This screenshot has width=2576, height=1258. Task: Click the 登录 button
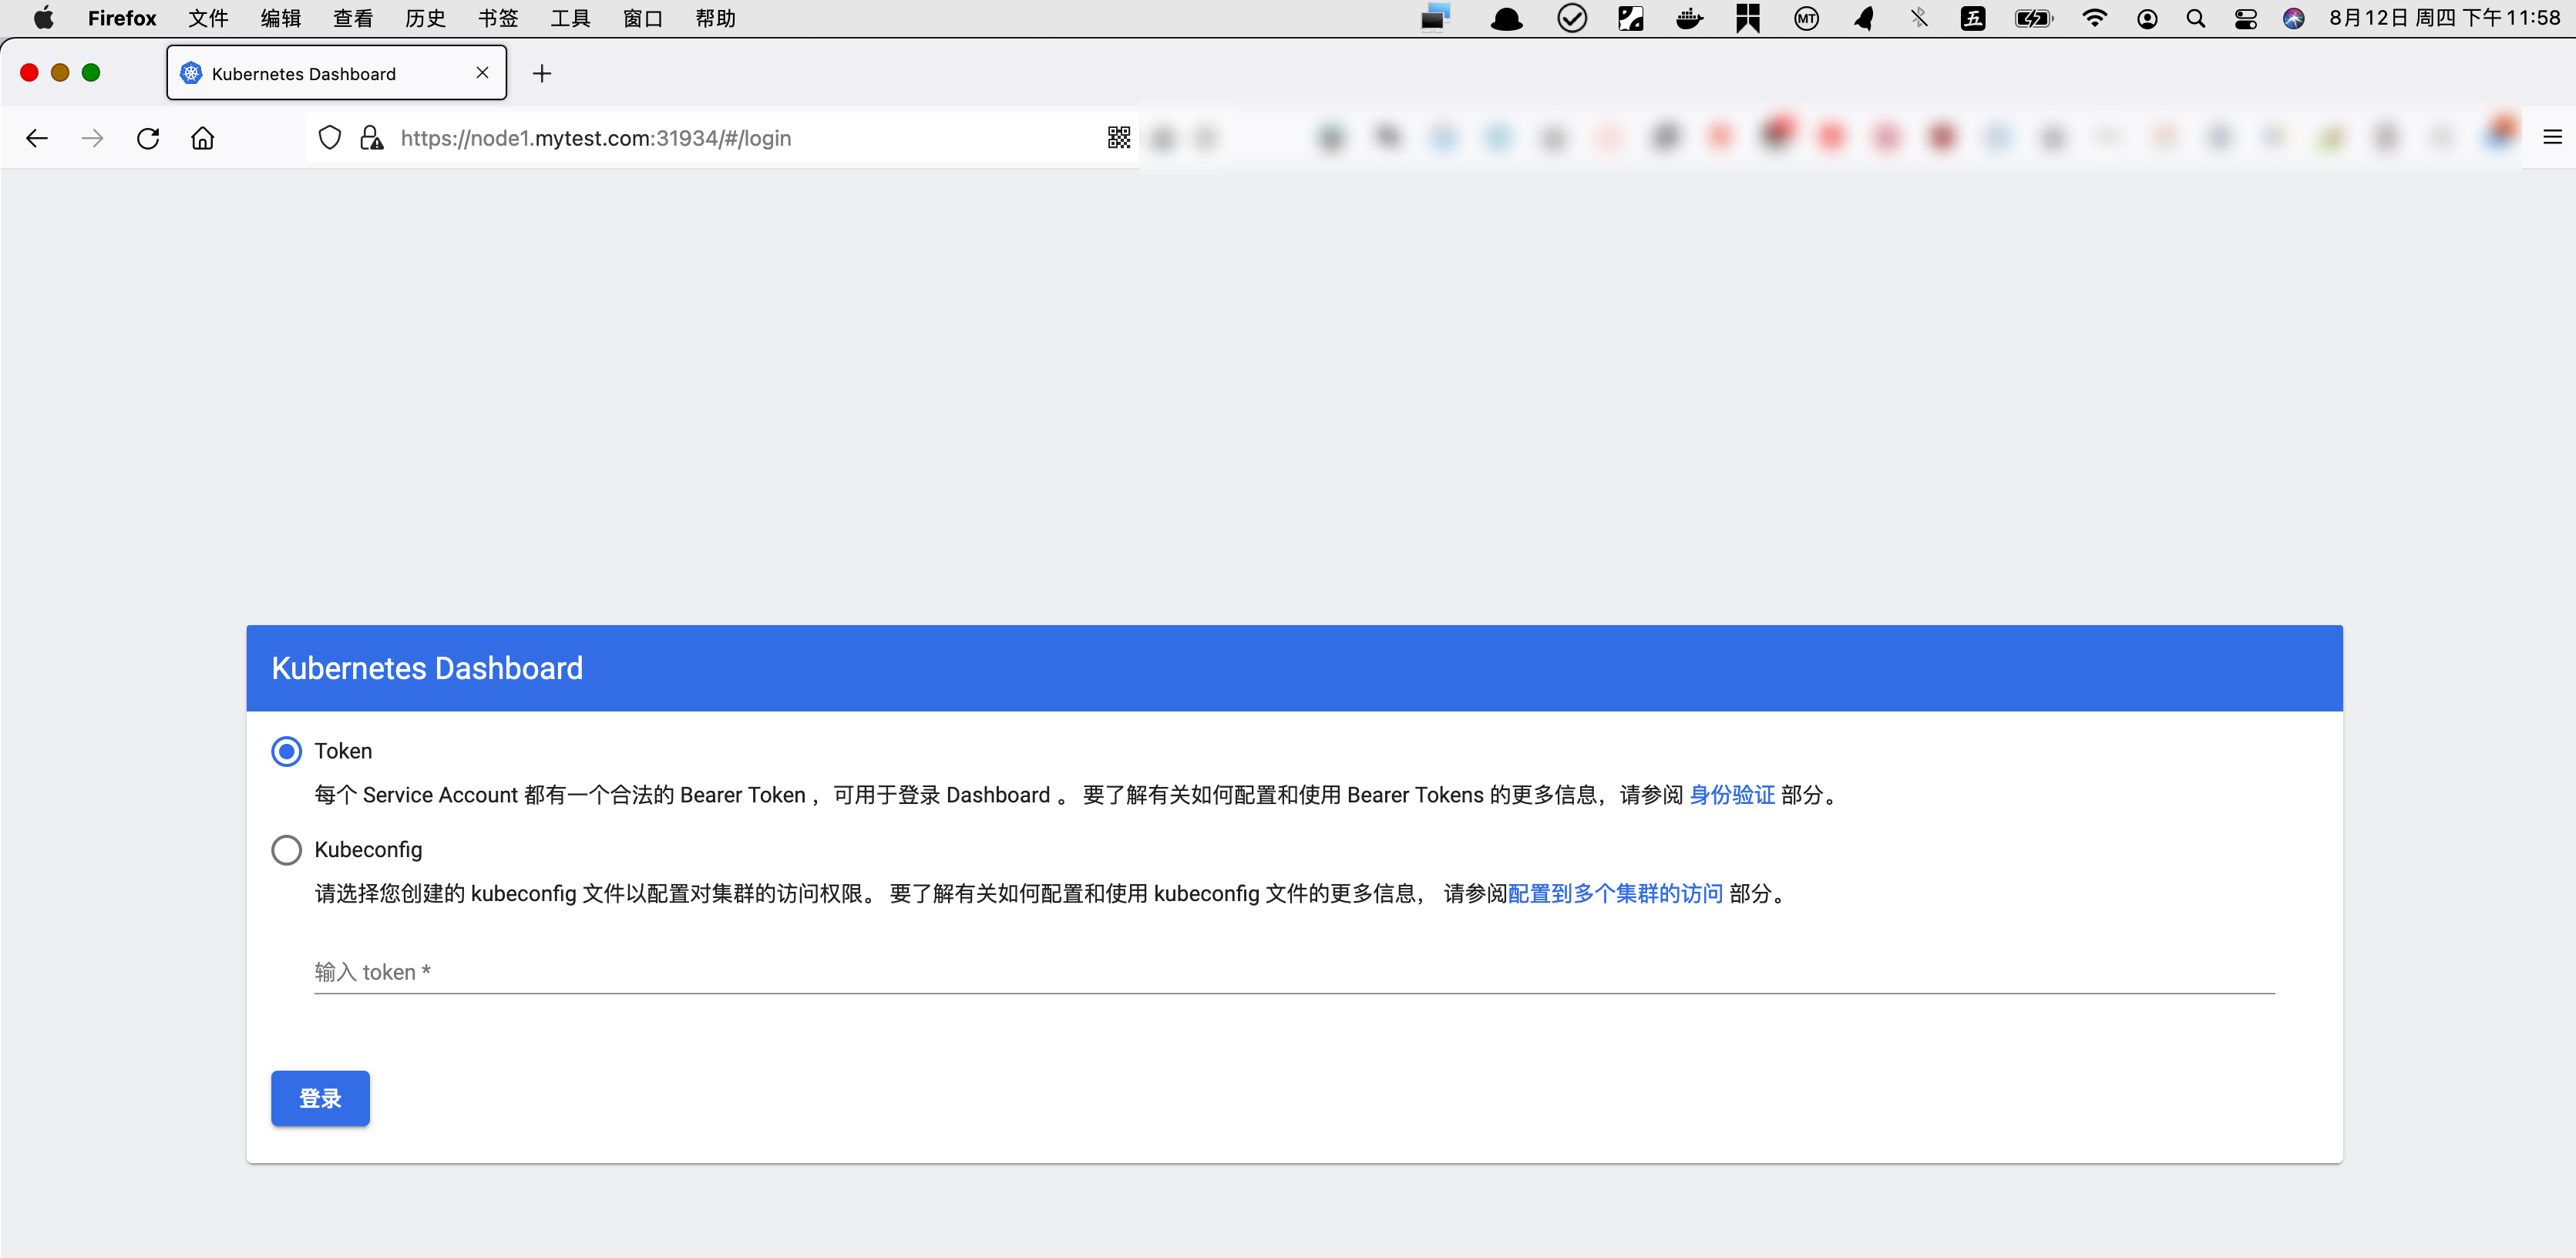pyautogui.click(x=320, y=1098)
